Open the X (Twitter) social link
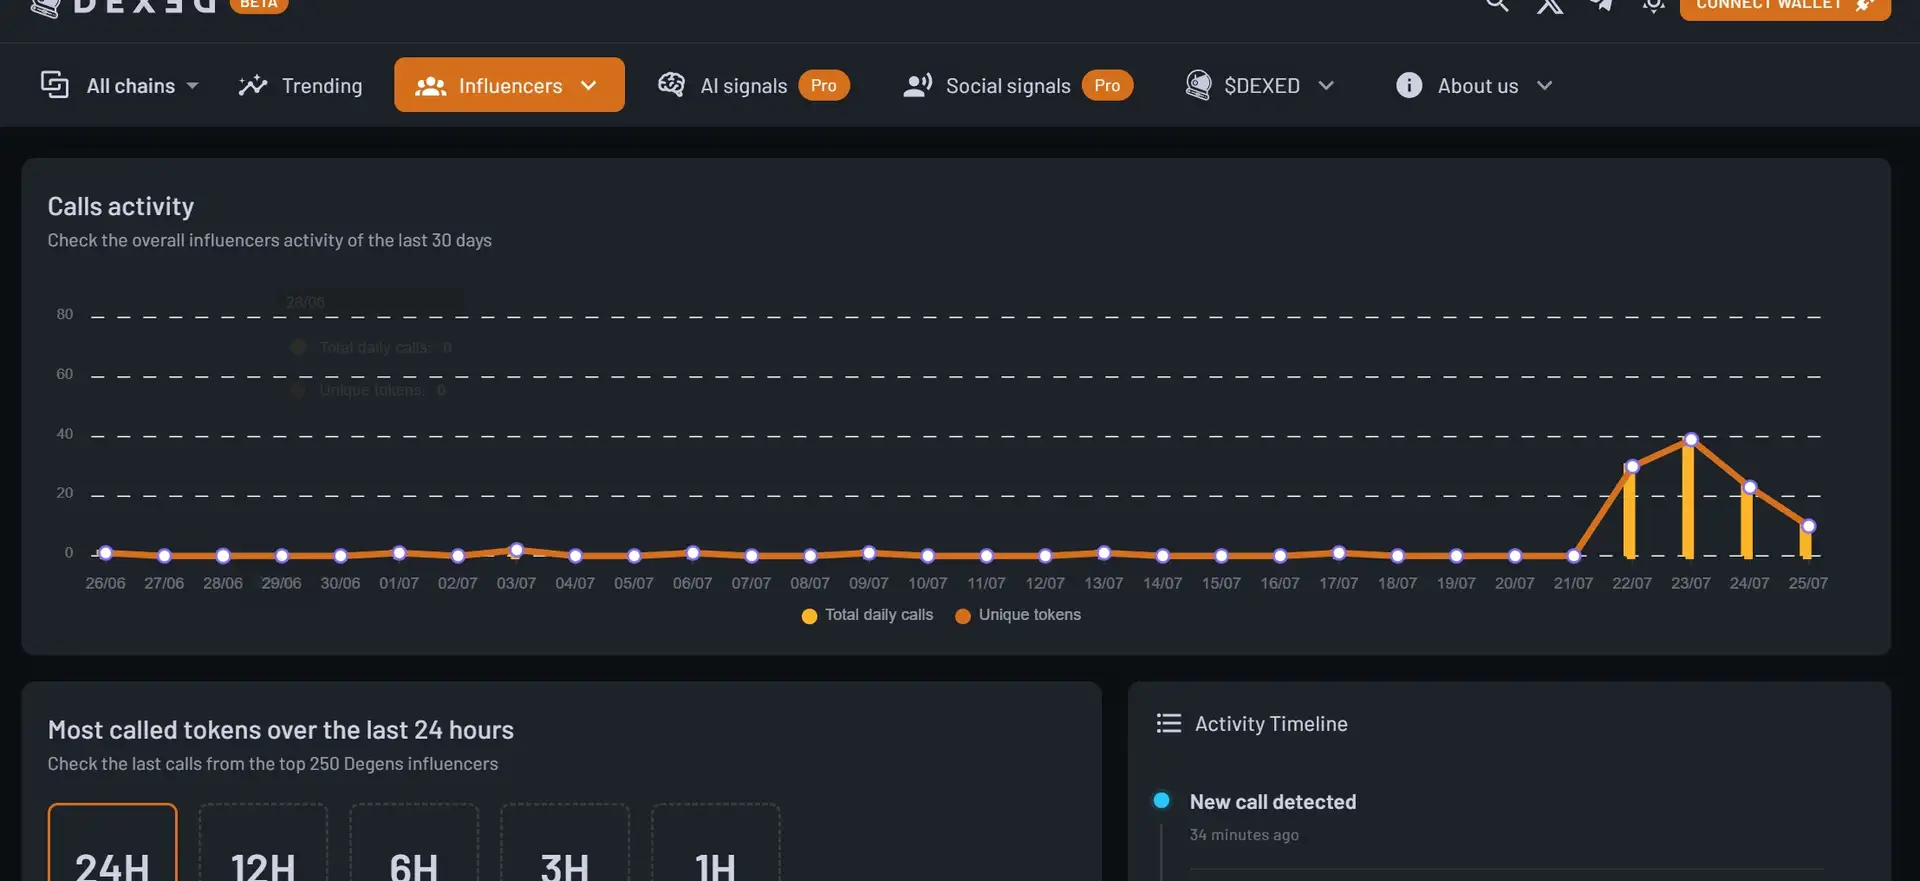 click(1549, 6)
